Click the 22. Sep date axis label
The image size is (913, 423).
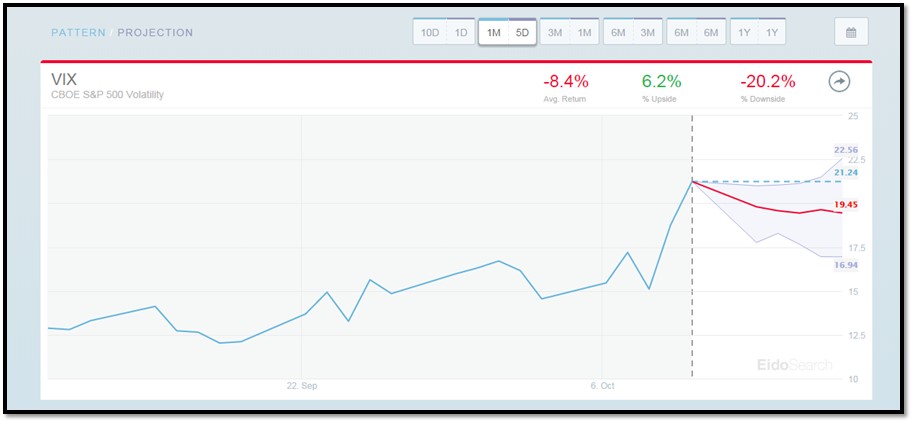pos(302,386)
